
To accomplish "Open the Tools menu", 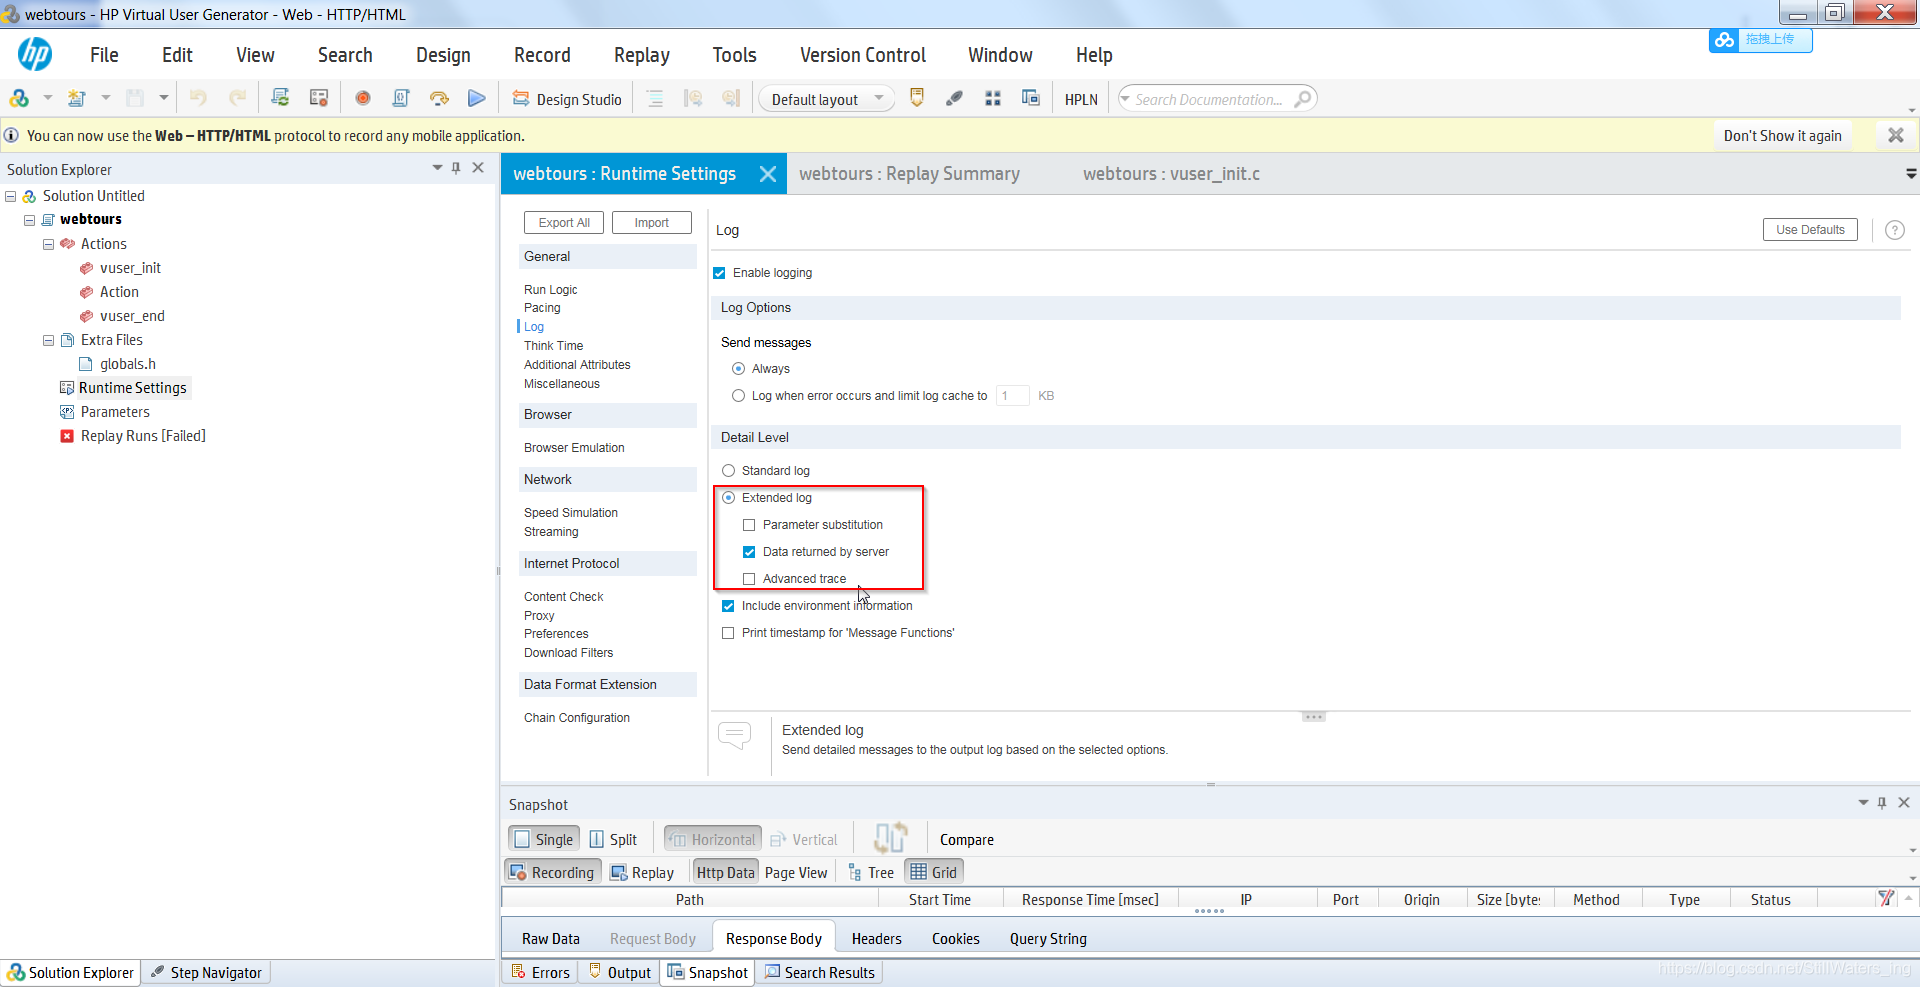I will coord(735,55).
